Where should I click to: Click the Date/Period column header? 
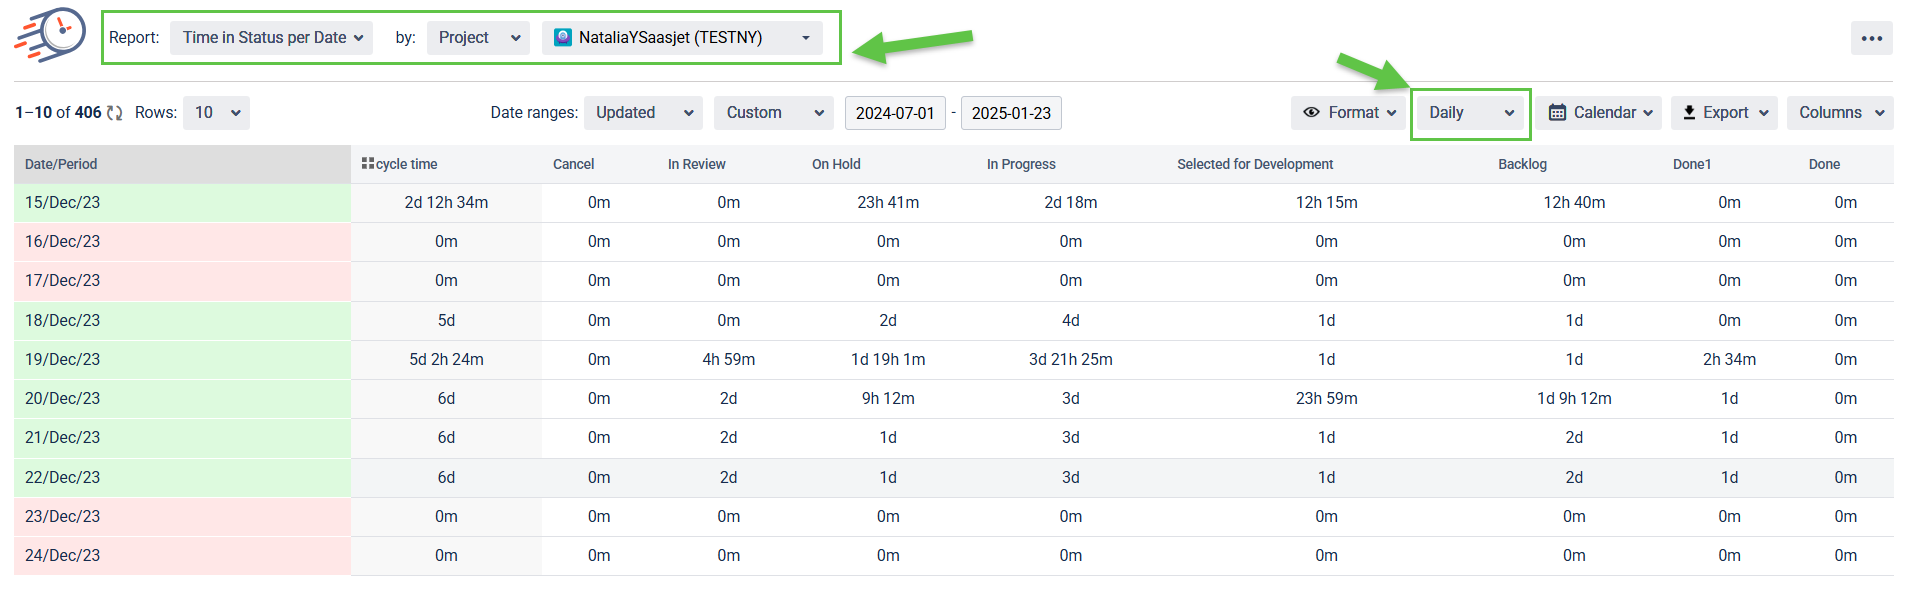point(61,164)
